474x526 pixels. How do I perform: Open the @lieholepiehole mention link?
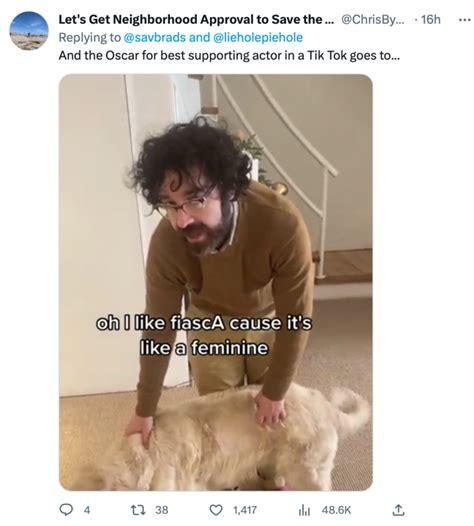(258, 37)
